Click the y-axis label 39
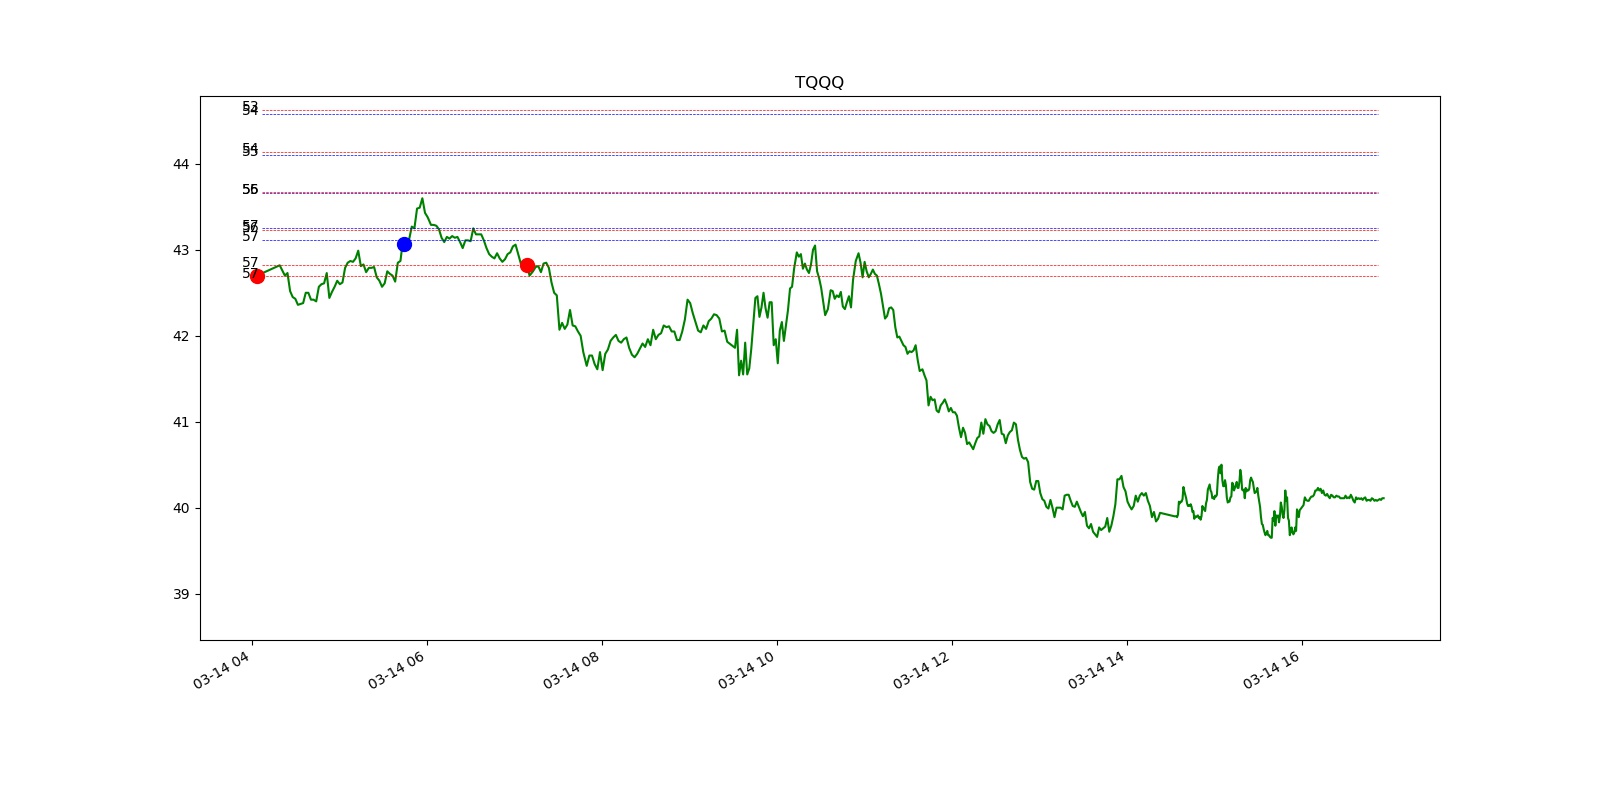1600x800 pixels. [181, 594]
